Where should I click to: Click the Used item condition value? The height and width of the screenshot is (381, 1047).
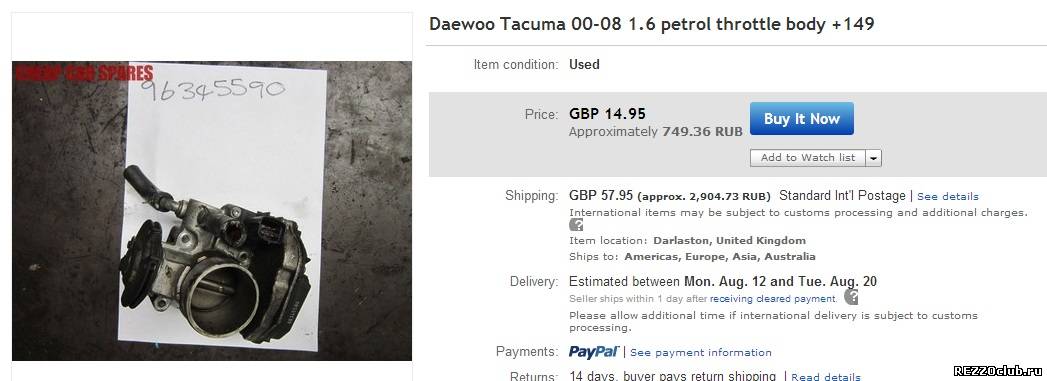coord(584,65)
